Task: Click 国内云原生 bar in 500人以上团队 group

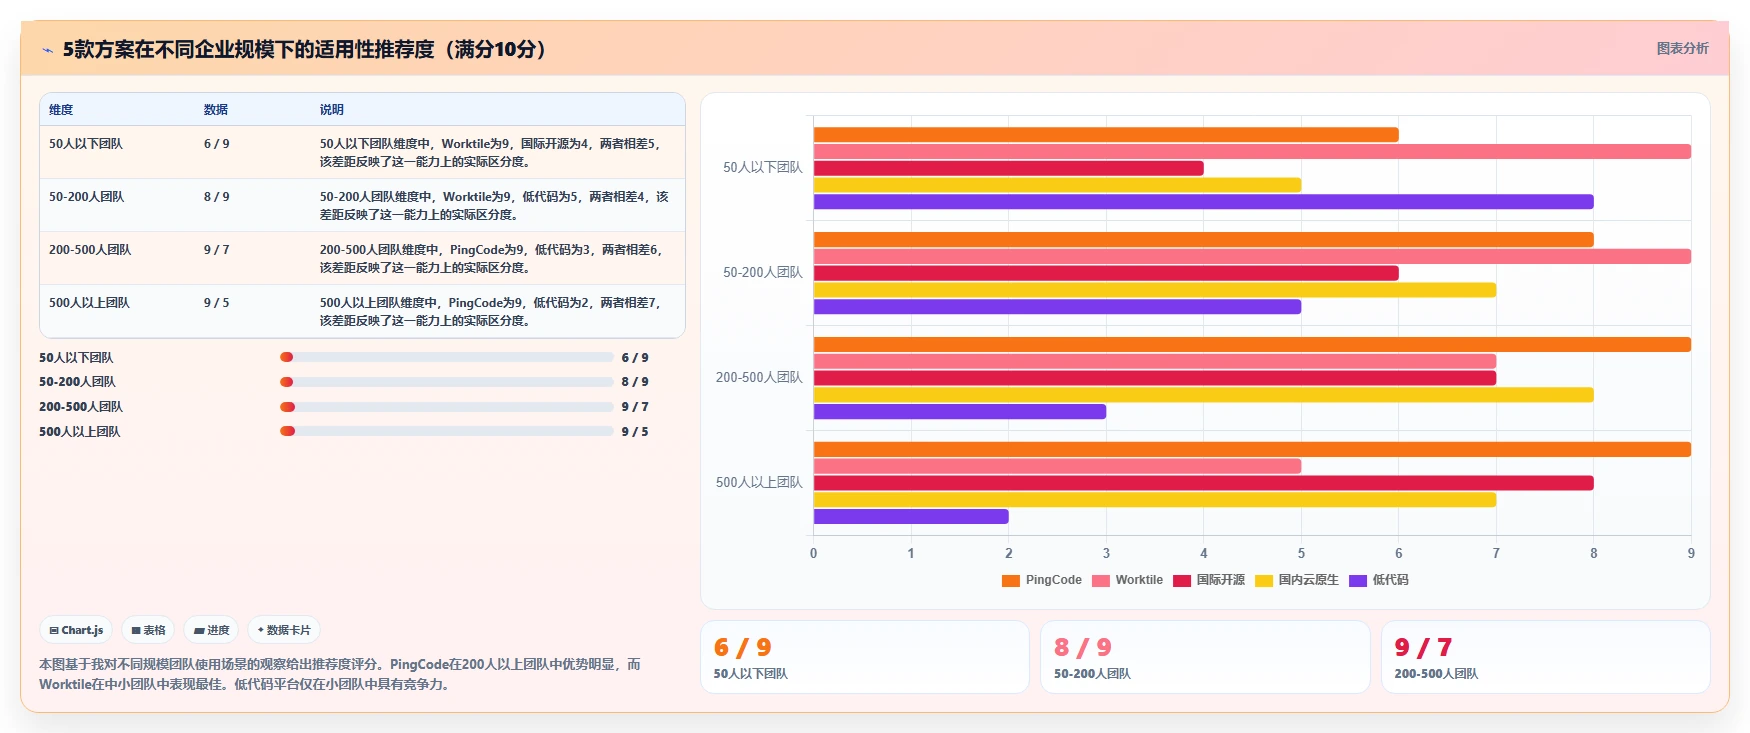Action: [1155, 500]
